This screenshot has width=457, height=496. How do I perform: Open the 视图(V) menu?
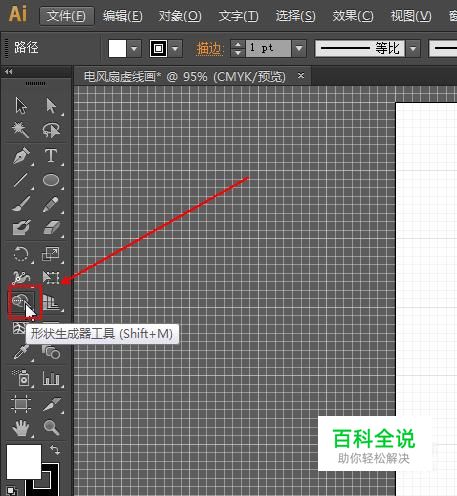411,16
